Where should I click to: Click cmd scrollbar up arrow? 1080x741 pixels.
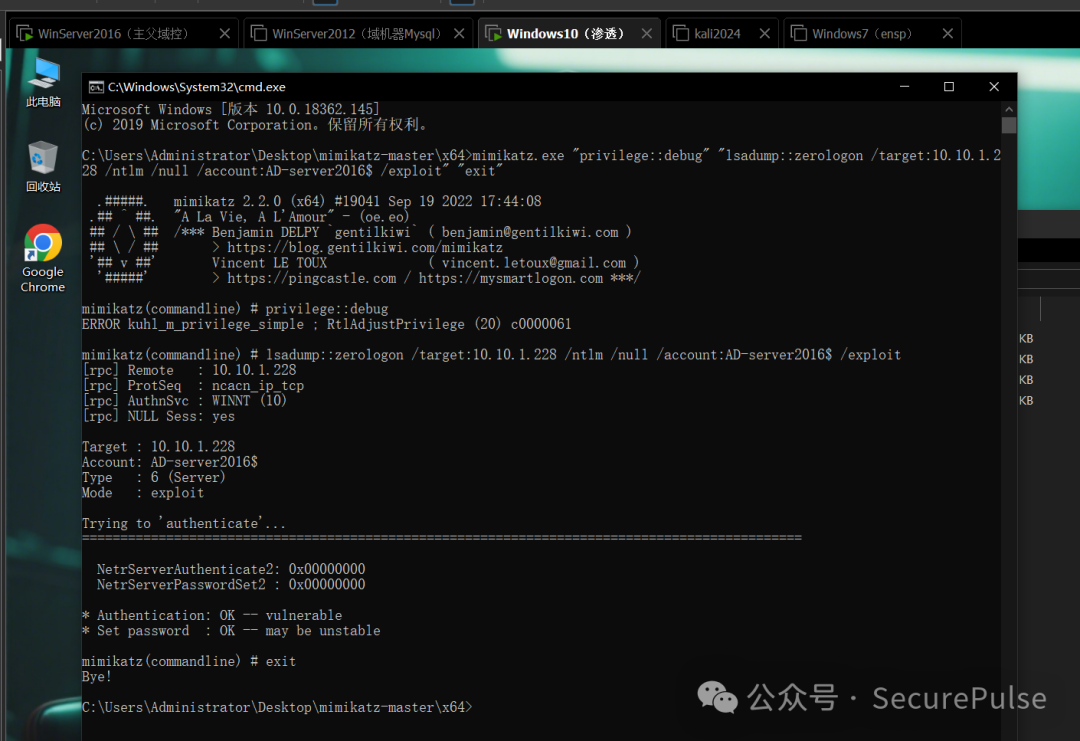[x=1009, y=109]
